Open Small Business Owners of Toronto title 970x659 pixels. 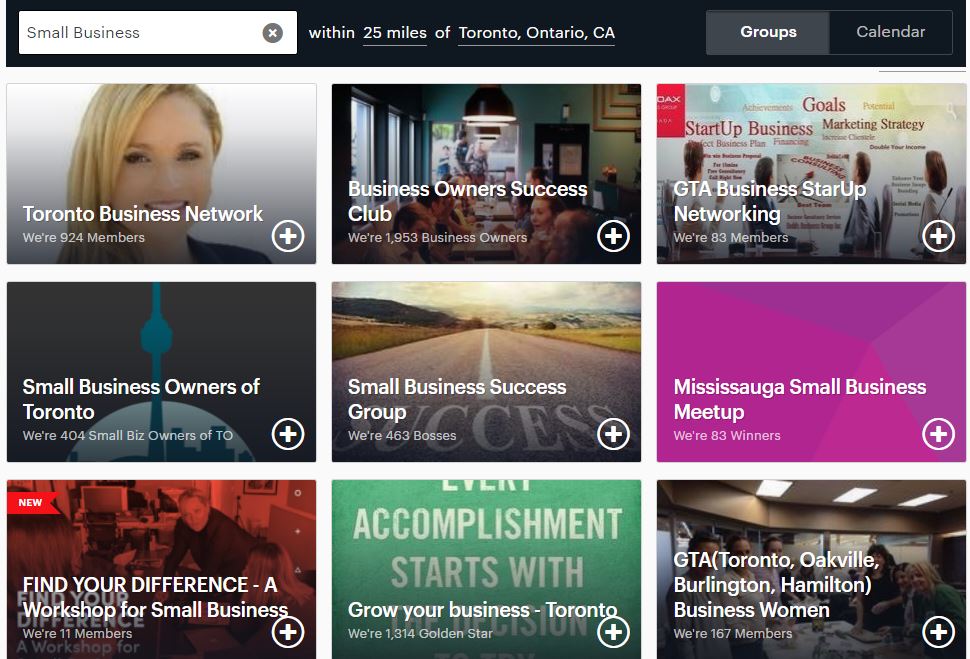(141, 399)
